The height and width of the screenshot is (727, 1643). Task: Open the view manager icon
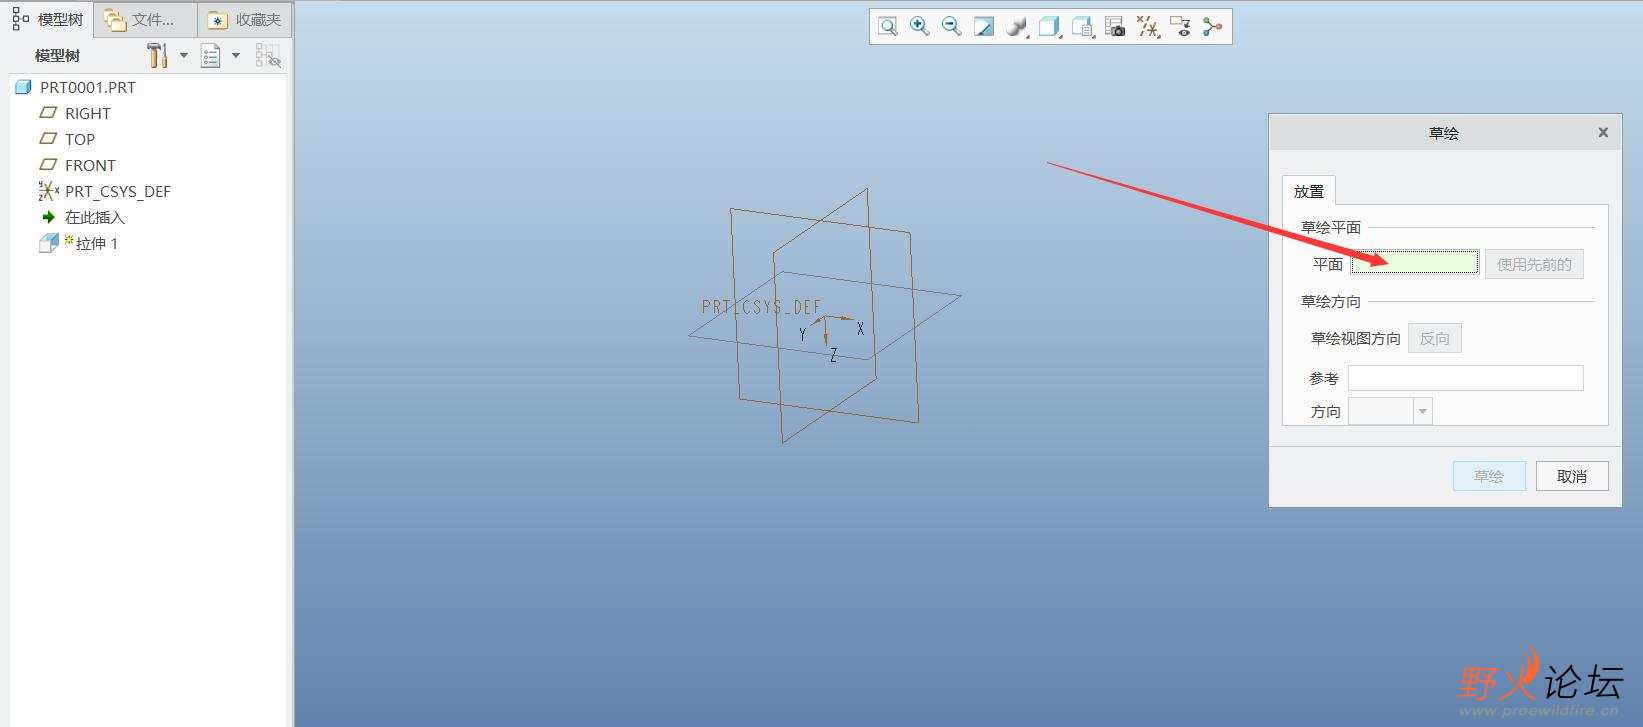pyautogui.click(x=1082, y=27)
